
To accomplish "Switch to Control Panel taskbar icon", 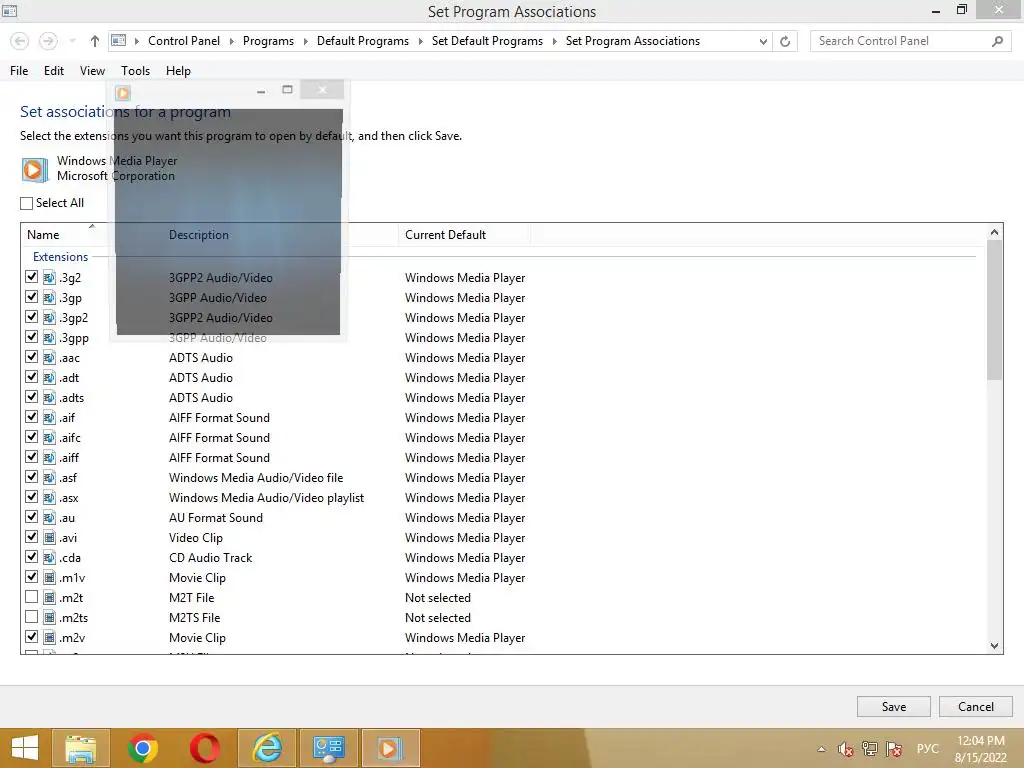I will (x=328, y=748).
